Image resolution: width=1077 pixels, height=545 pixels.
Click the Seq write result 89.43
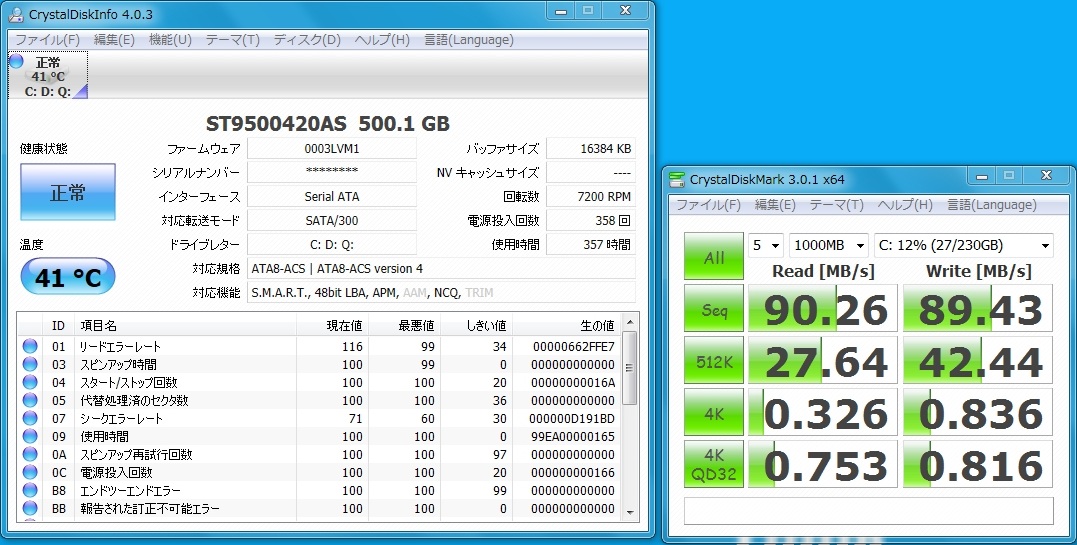[x=978, y=309]
